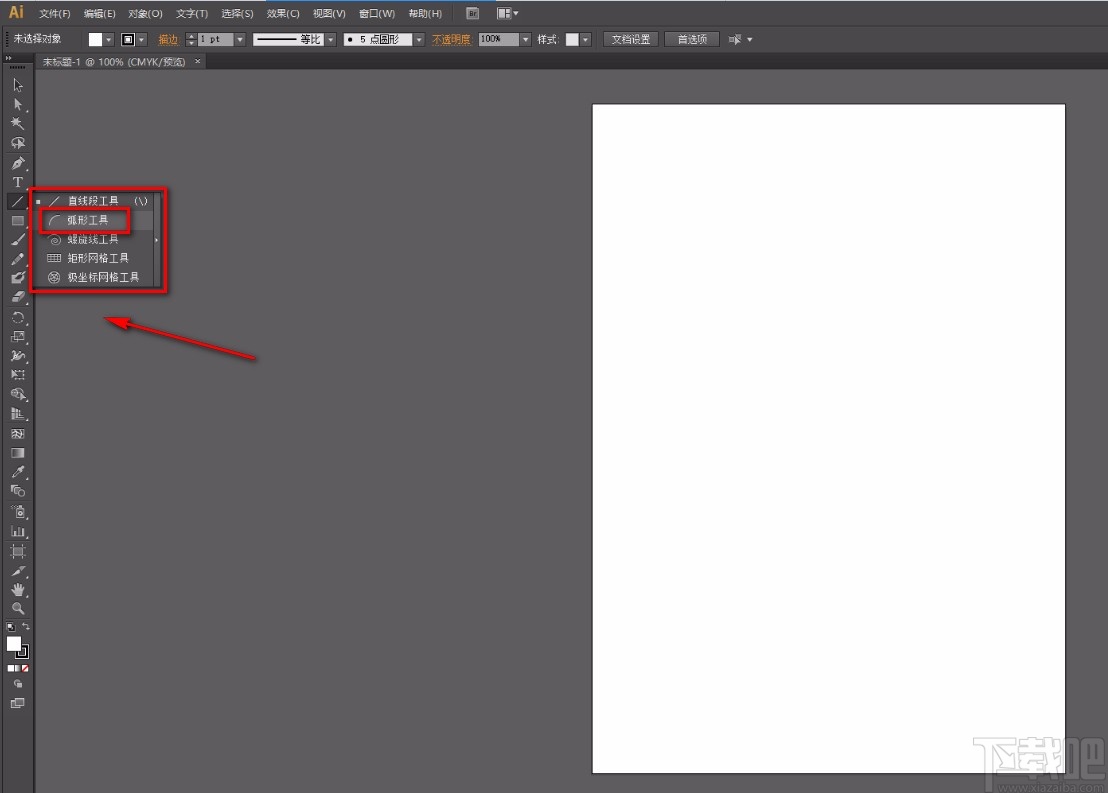Image resolution: width=1108 pixels, height=793 pixels.
Task: Expand the tools panel double-arrow
Action: (8, 58)
